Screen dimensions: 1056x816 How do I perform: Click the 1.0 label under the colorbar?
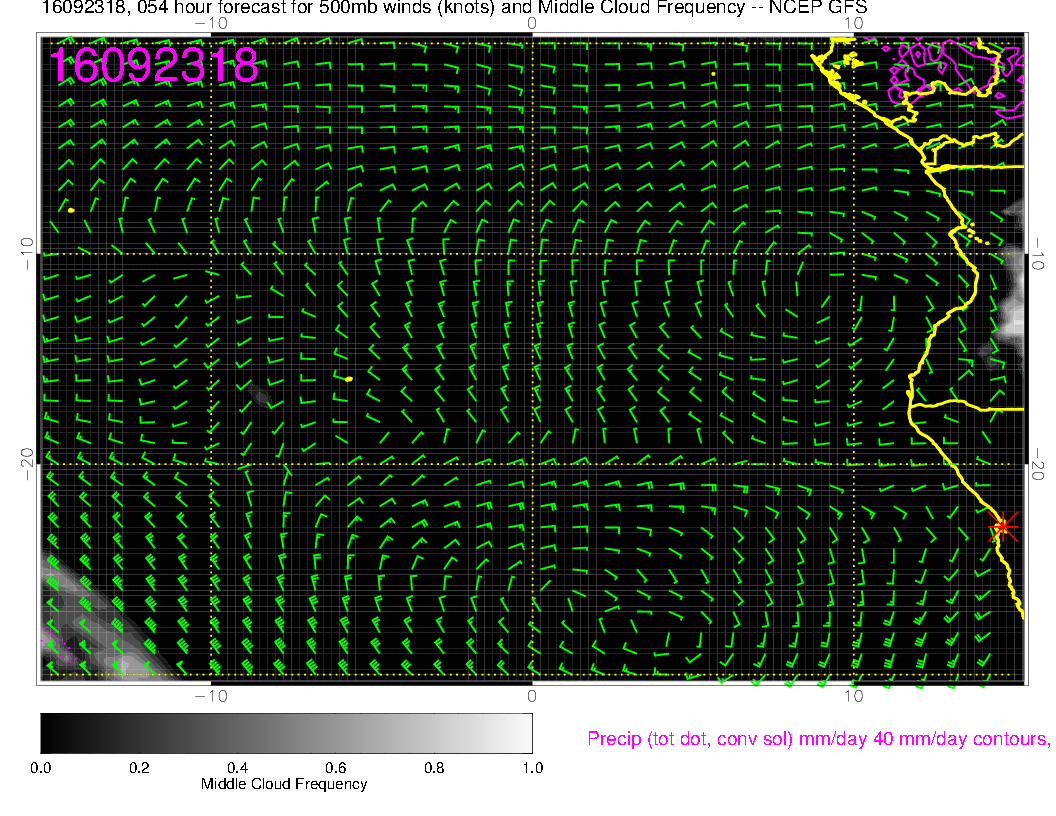coord(531,768)
